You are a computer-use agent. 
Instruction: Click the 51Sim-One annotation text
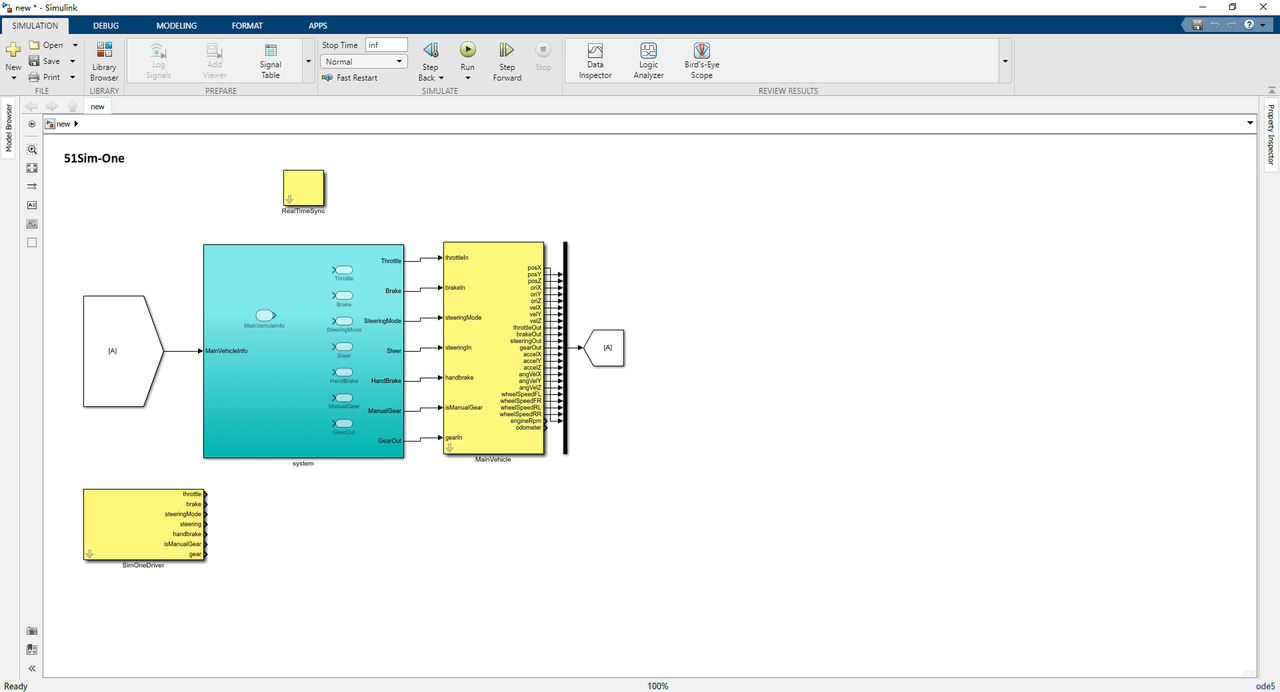coord(94,158)
